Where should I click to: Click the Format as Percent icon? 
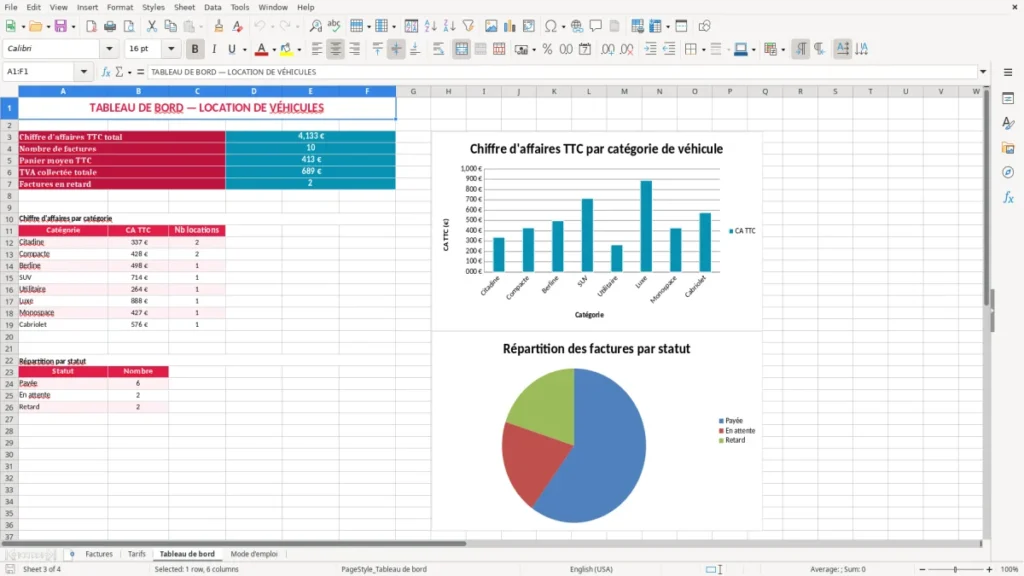point(547,49)
